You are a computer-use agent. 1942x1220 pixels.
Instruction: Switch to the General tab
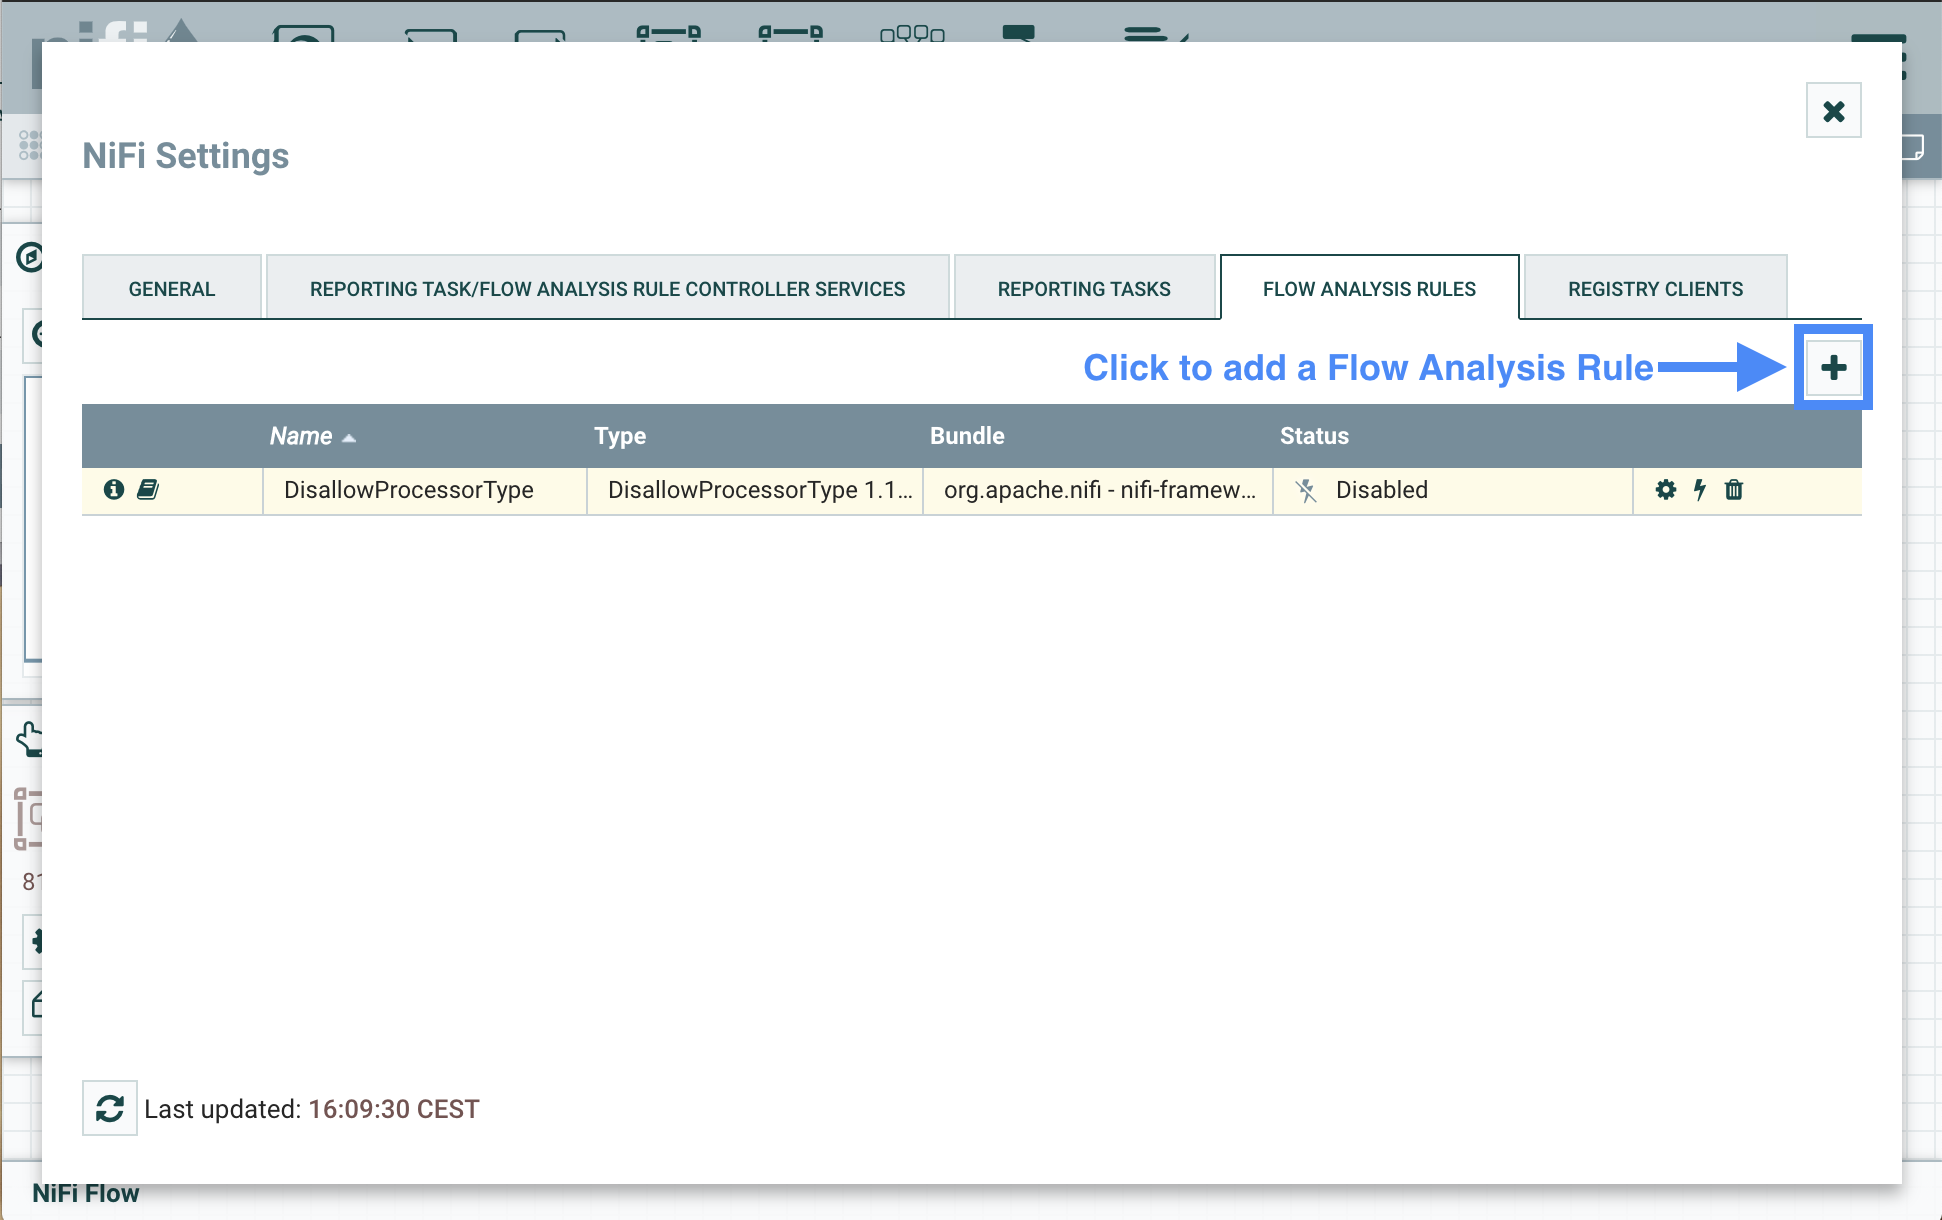pos(172,289)
